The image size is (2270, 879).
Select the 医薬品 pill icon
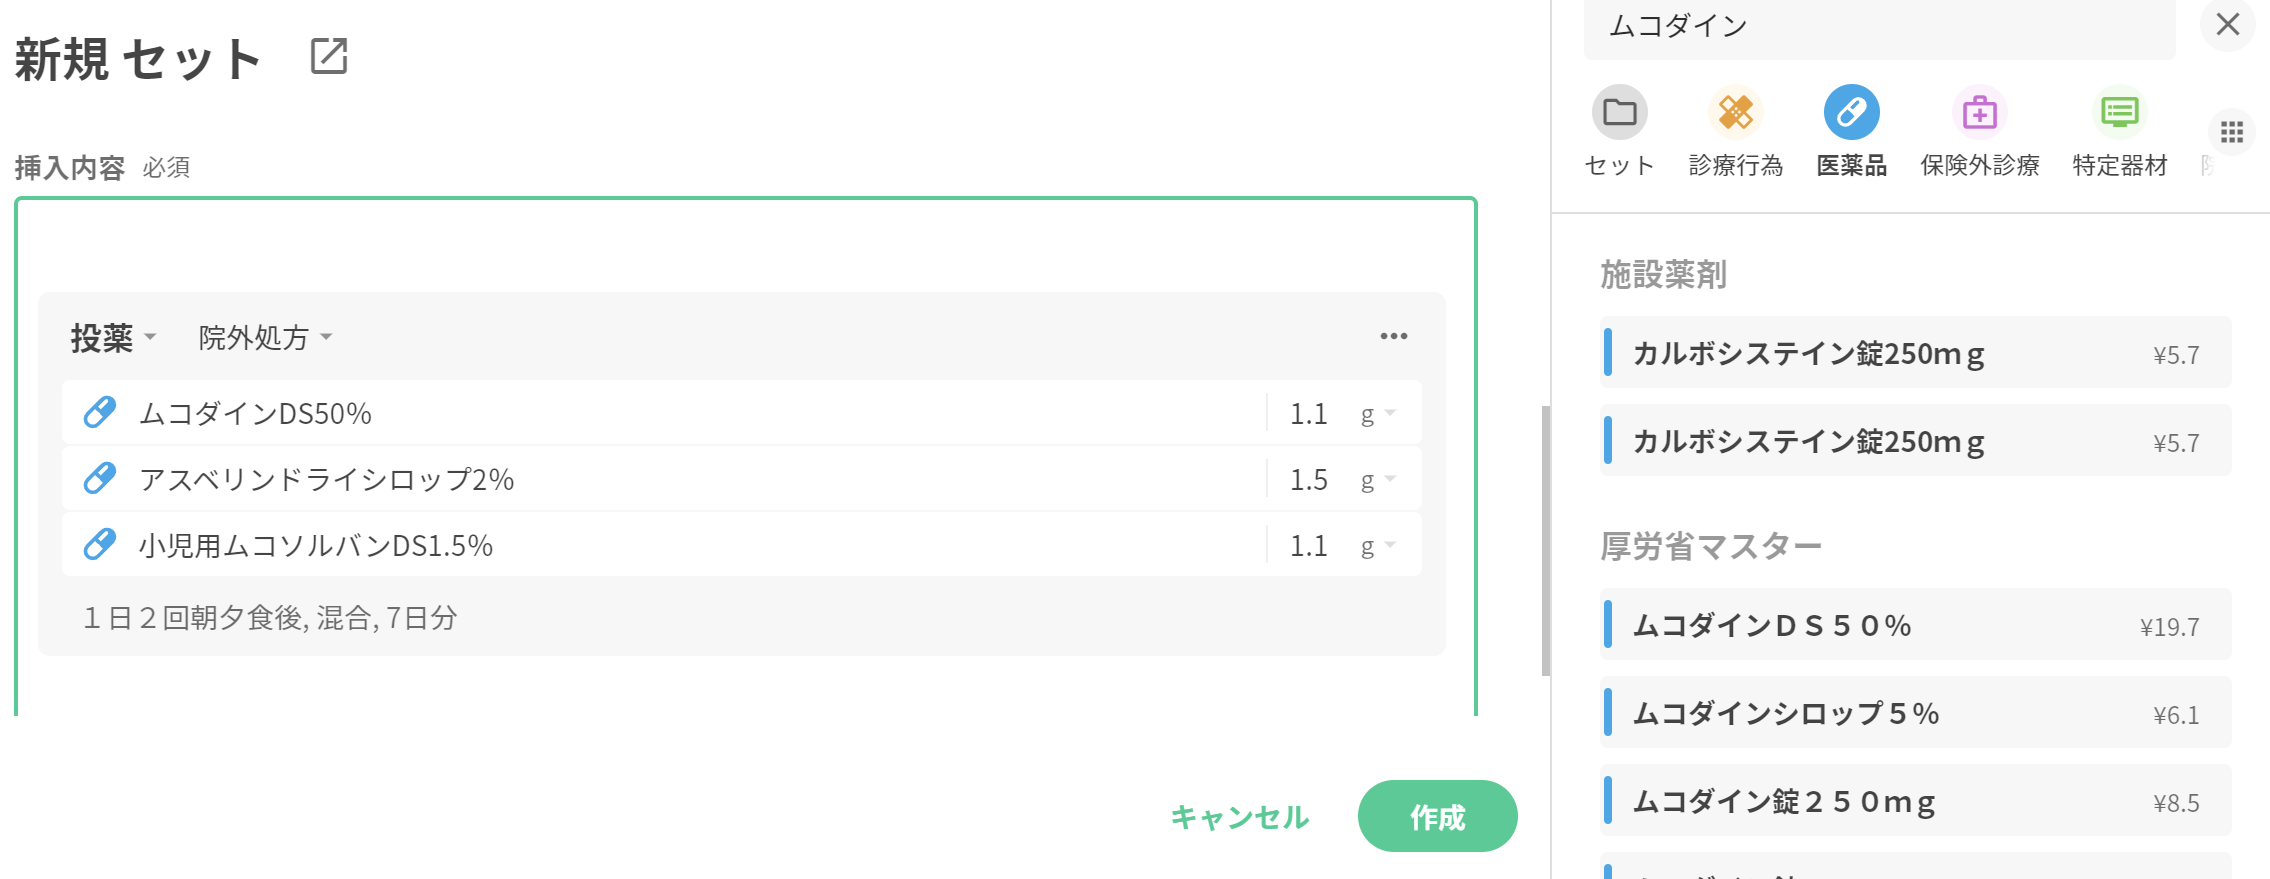[1851, 112]
